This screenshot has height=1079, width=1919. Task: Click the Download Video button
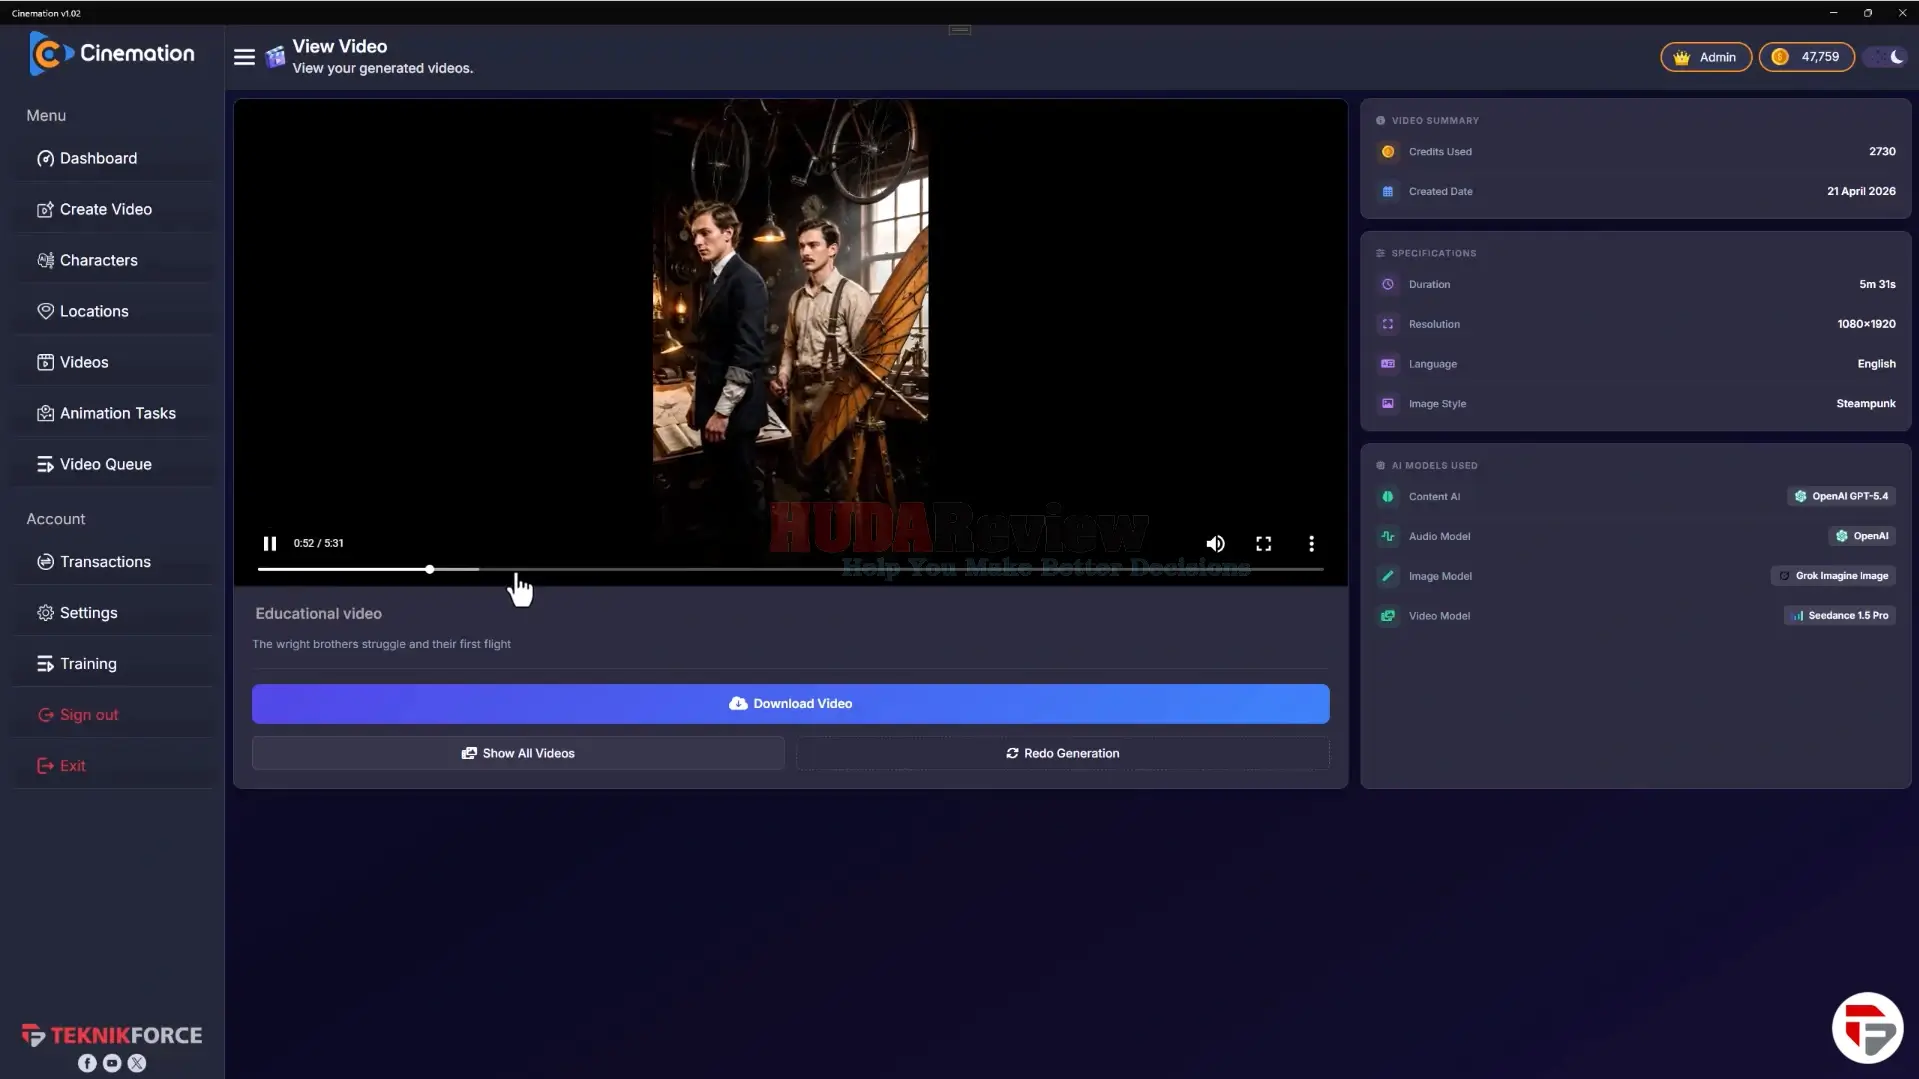[790, 704]
